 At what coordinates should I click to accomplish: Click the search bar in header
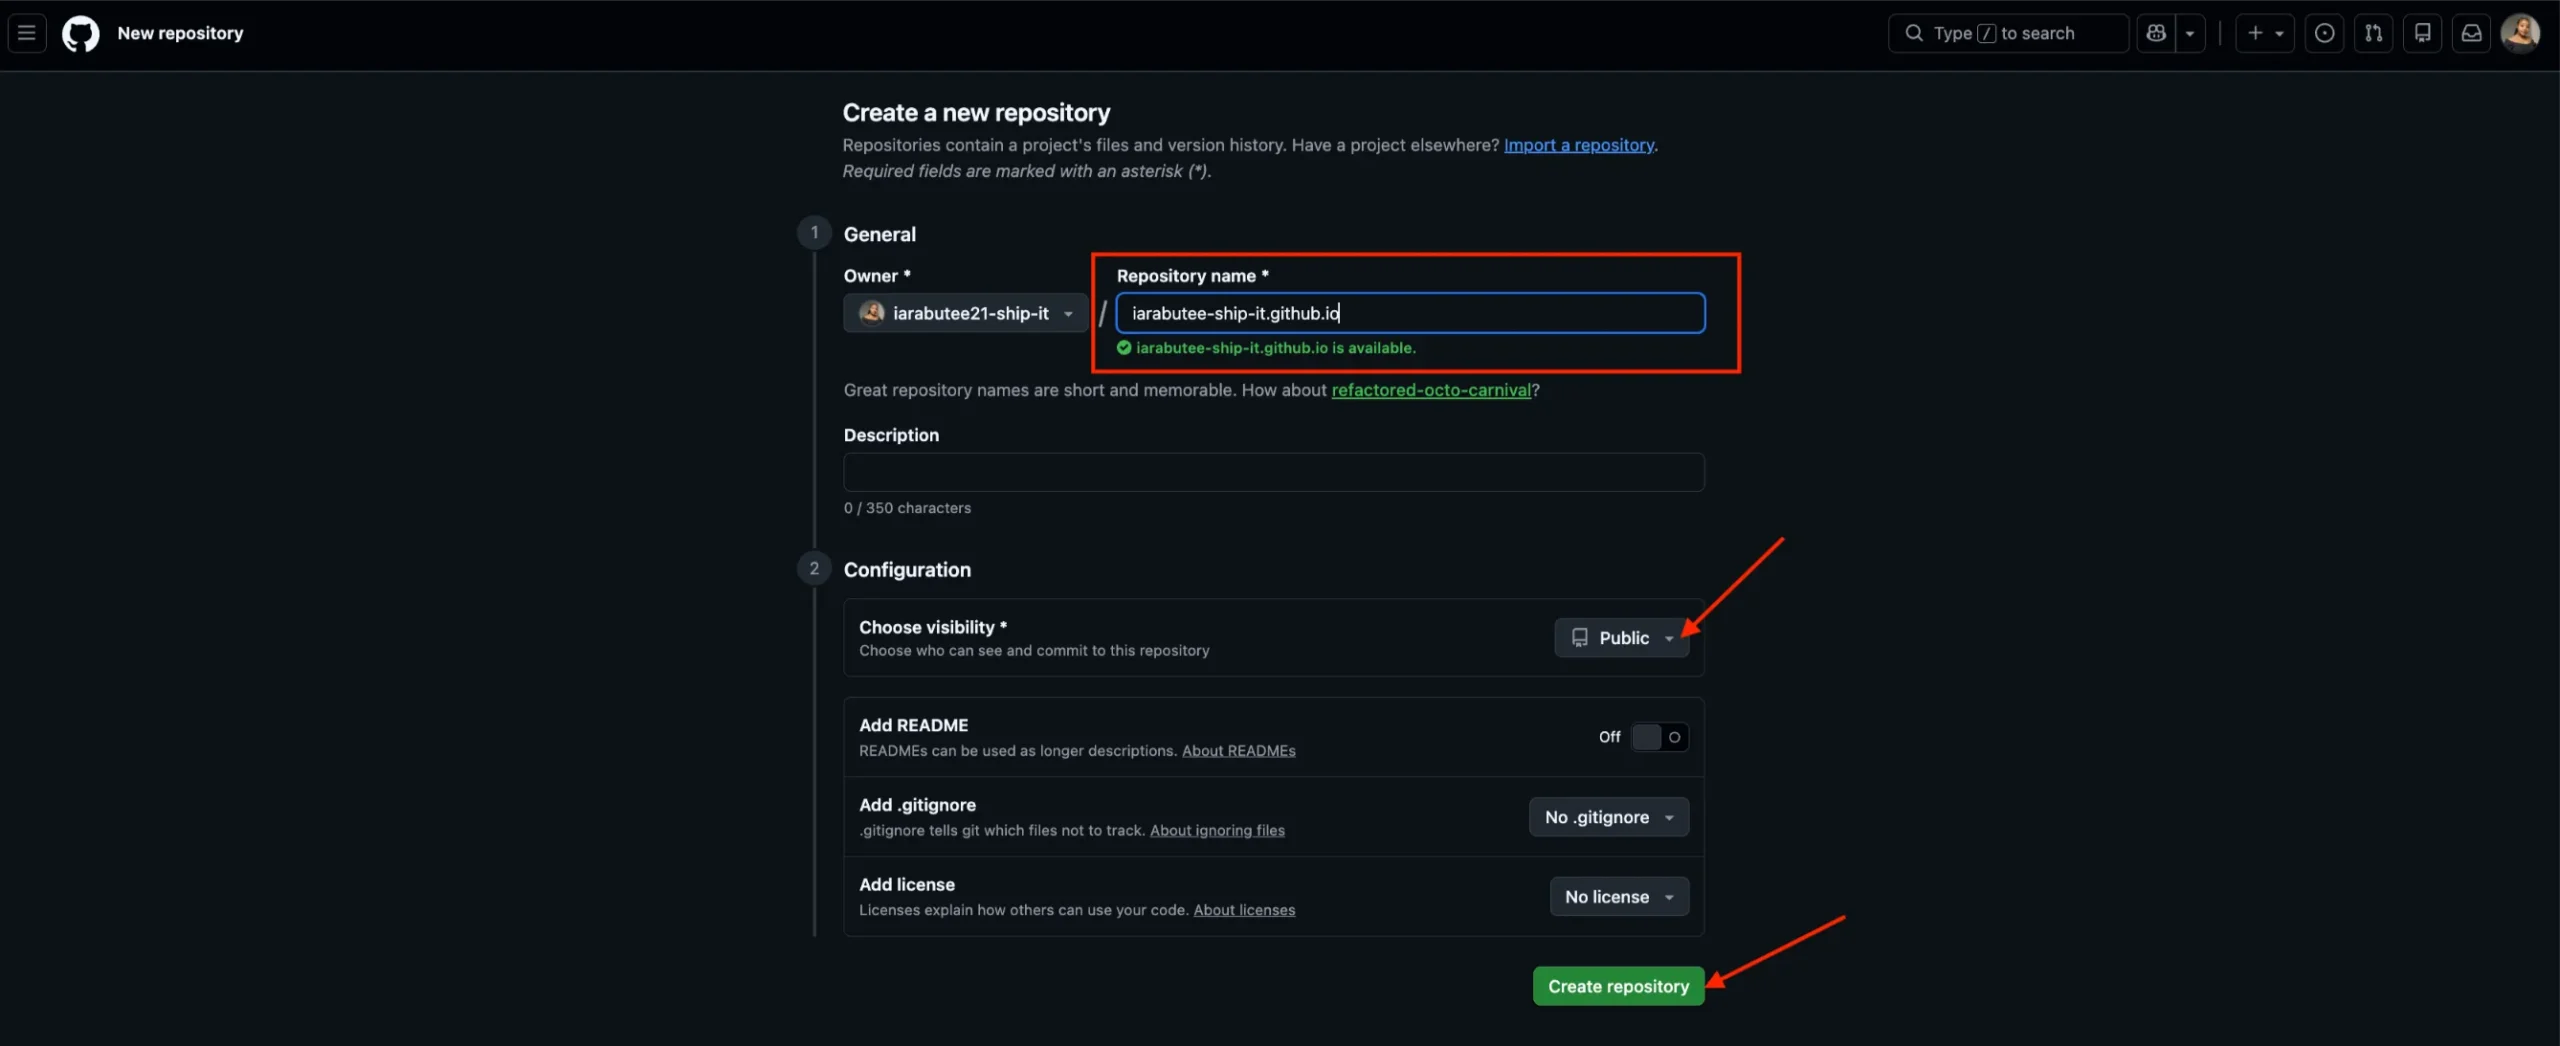coord(2007,33)
